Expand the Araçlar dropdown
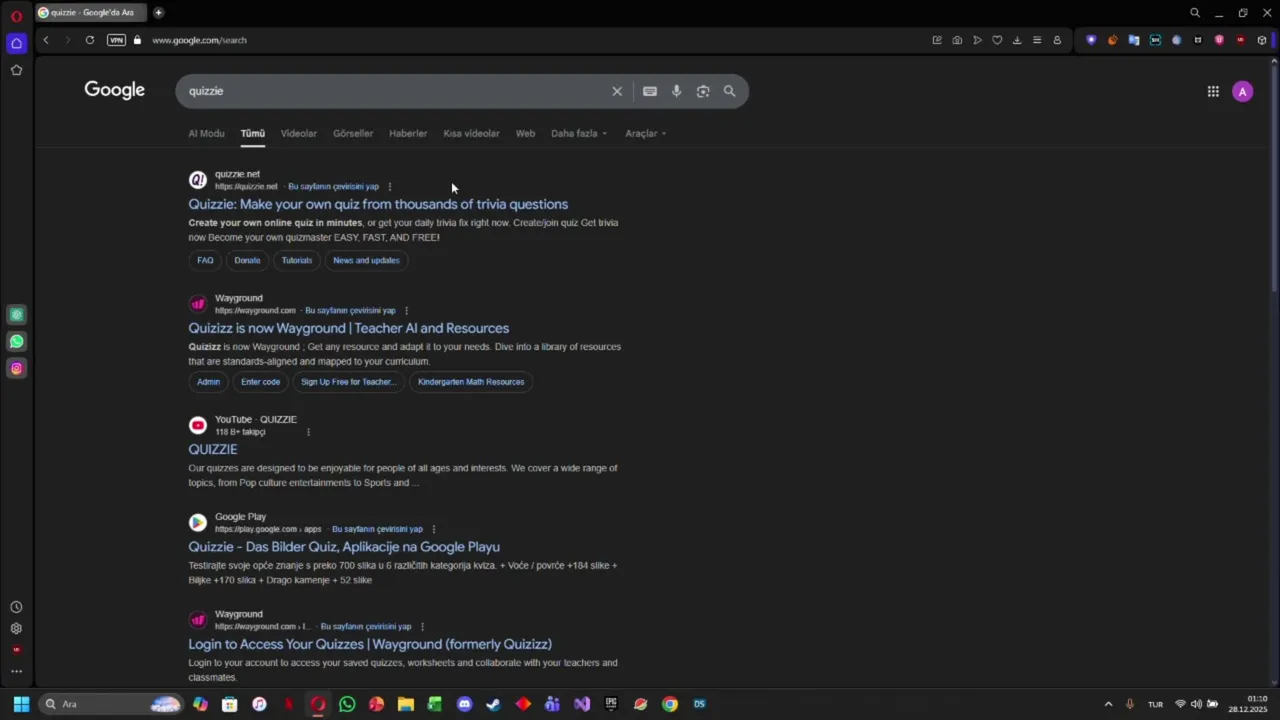The height and width of the screenshot is (720, 1280). point(646,133)
